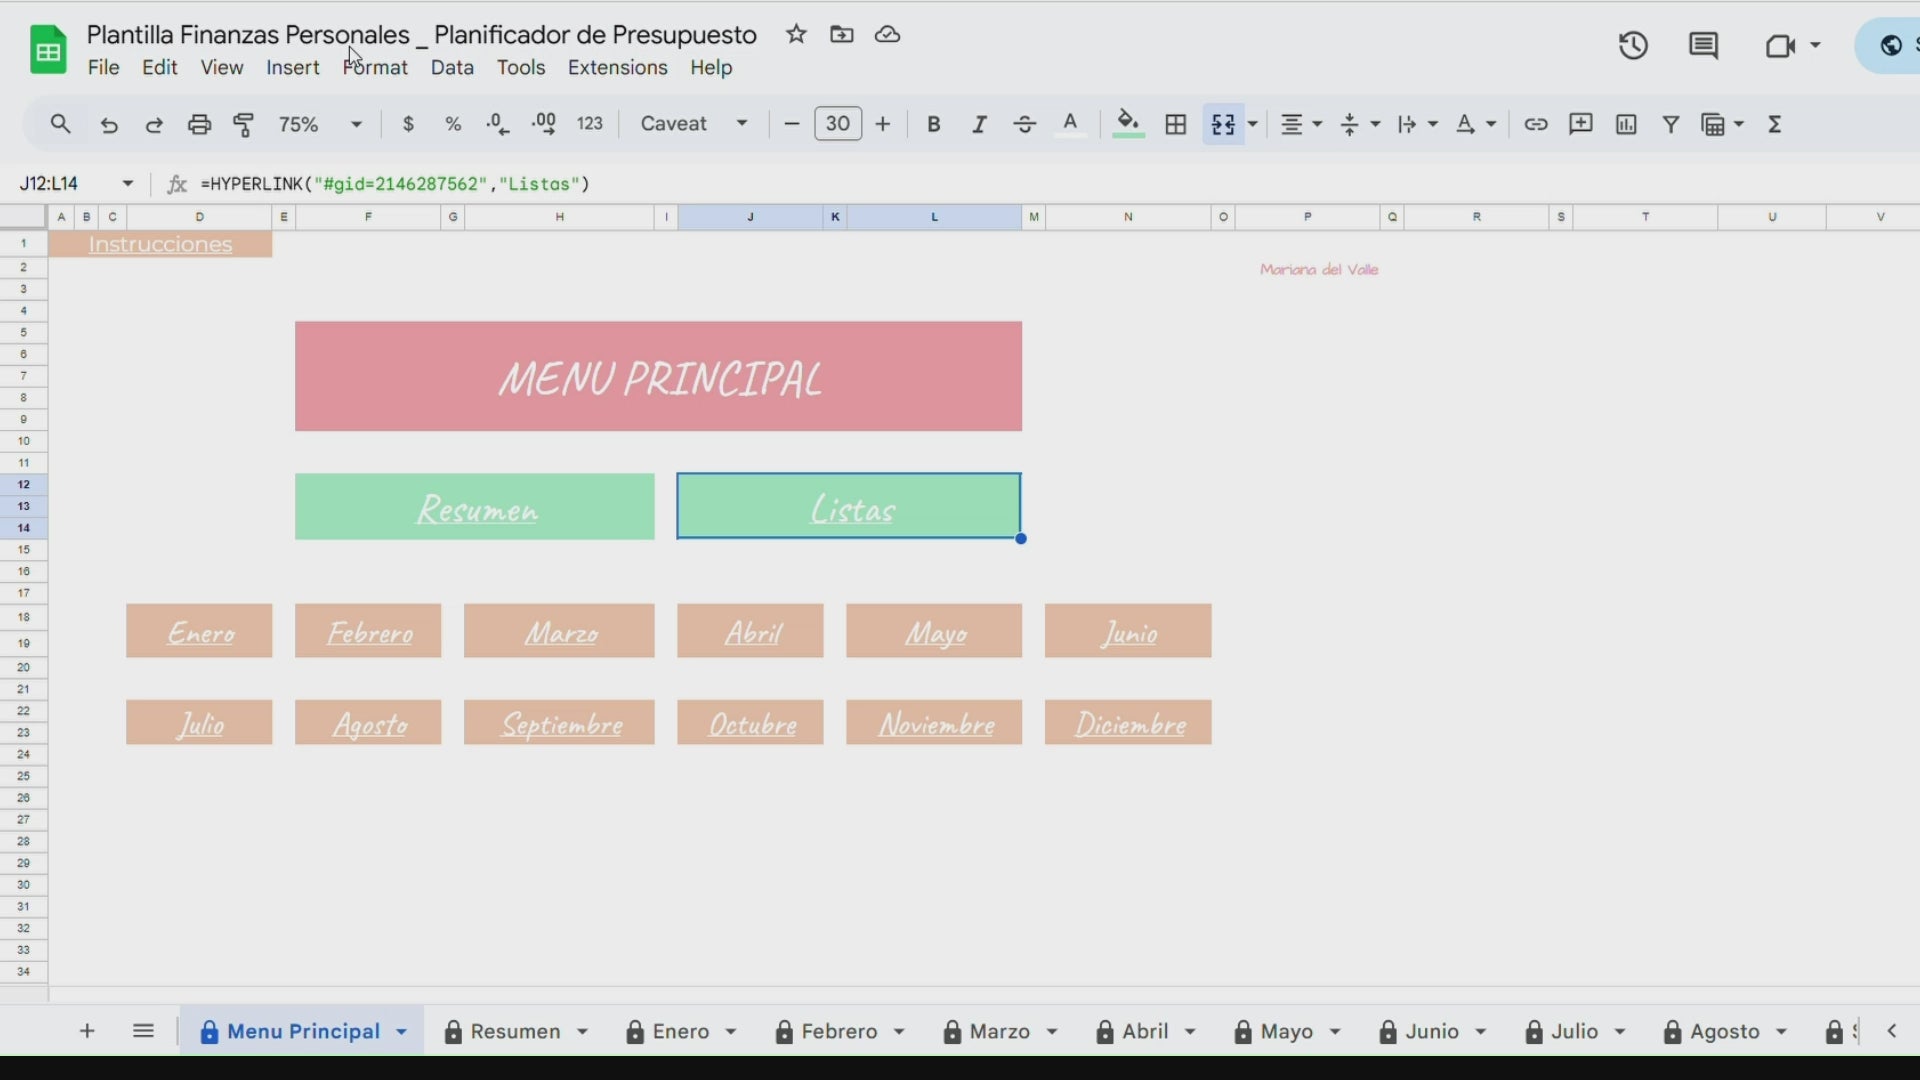Click the insert chart icon
The image size is (1920, 1080).
[1626, 124]
